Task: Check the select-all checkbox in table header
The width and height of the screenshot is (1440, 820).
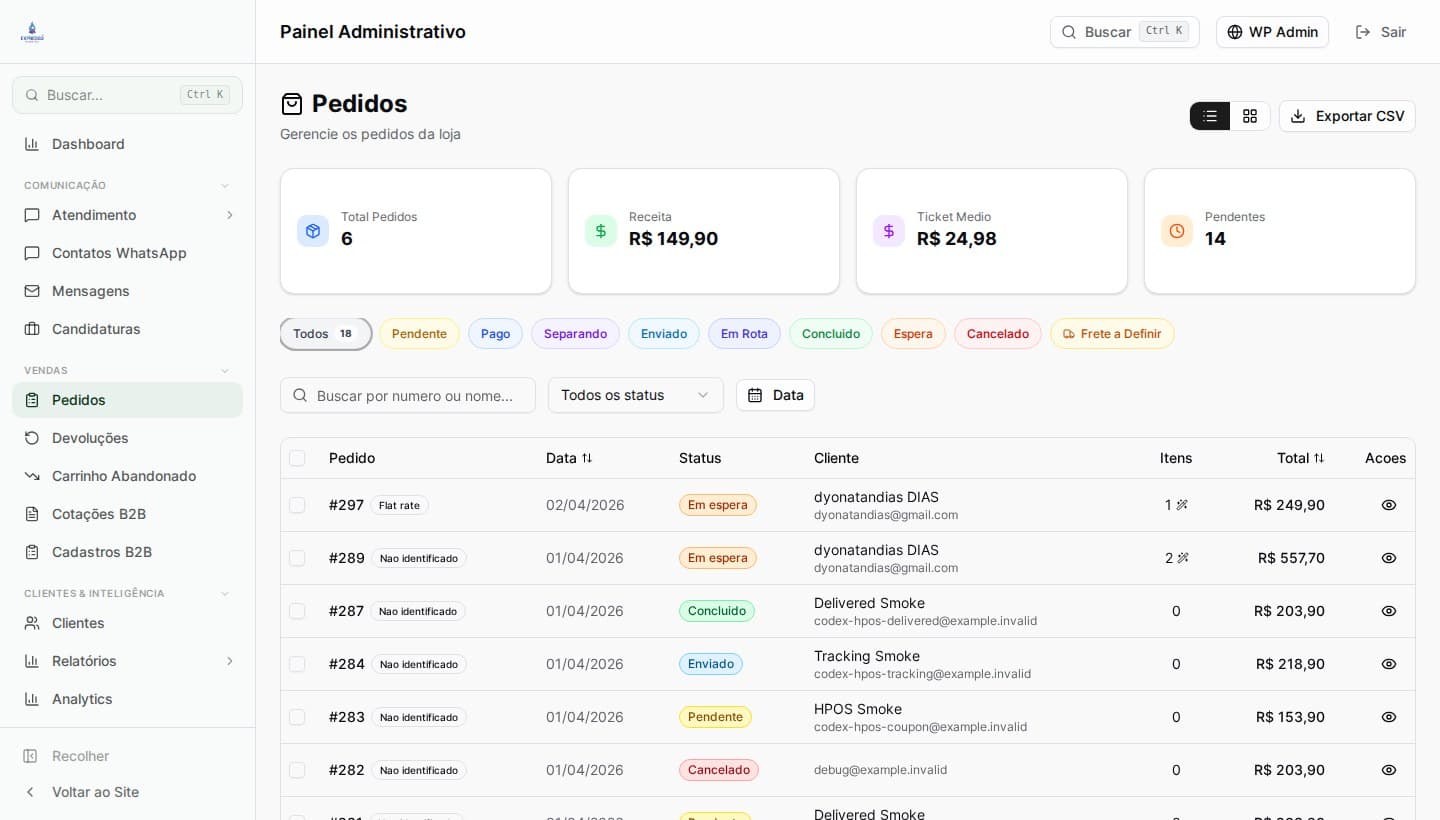Action: 297,458
